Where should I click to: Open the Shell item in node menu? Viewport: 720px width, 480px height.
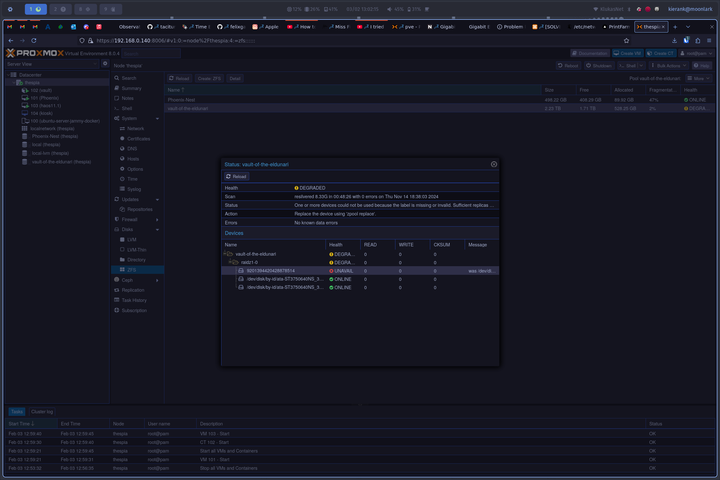click(128, 109)
